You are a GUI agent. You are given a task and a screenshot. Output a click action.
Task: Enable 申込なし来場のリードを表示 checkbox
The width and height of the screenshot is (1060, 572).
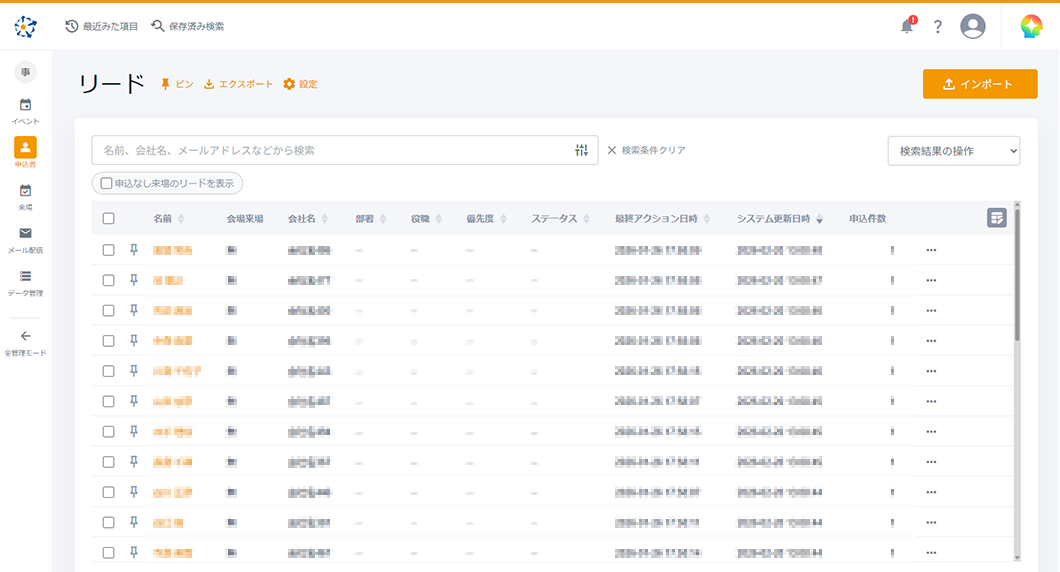click(107, 183)
